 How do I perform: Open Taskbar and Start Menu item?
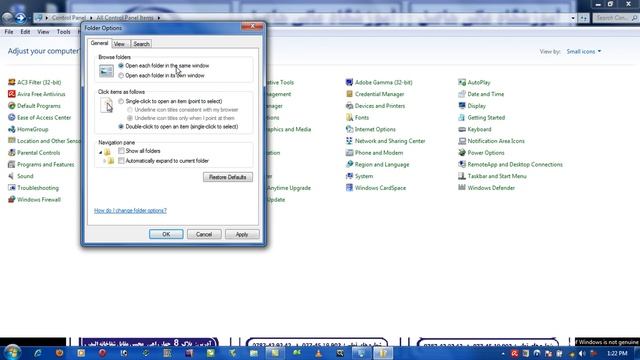[x=497, y=176]
